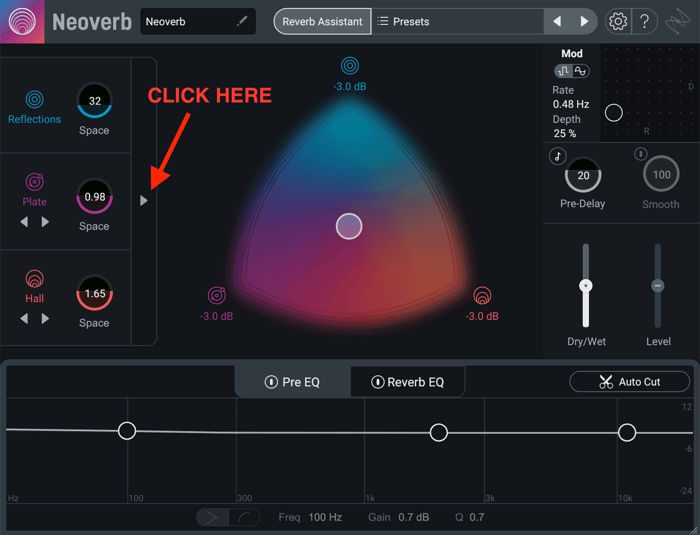700x535 pixels.
Task: Click the Plate -3.0 dB level text
Action: pyautogui.click(x=217, y=316)
